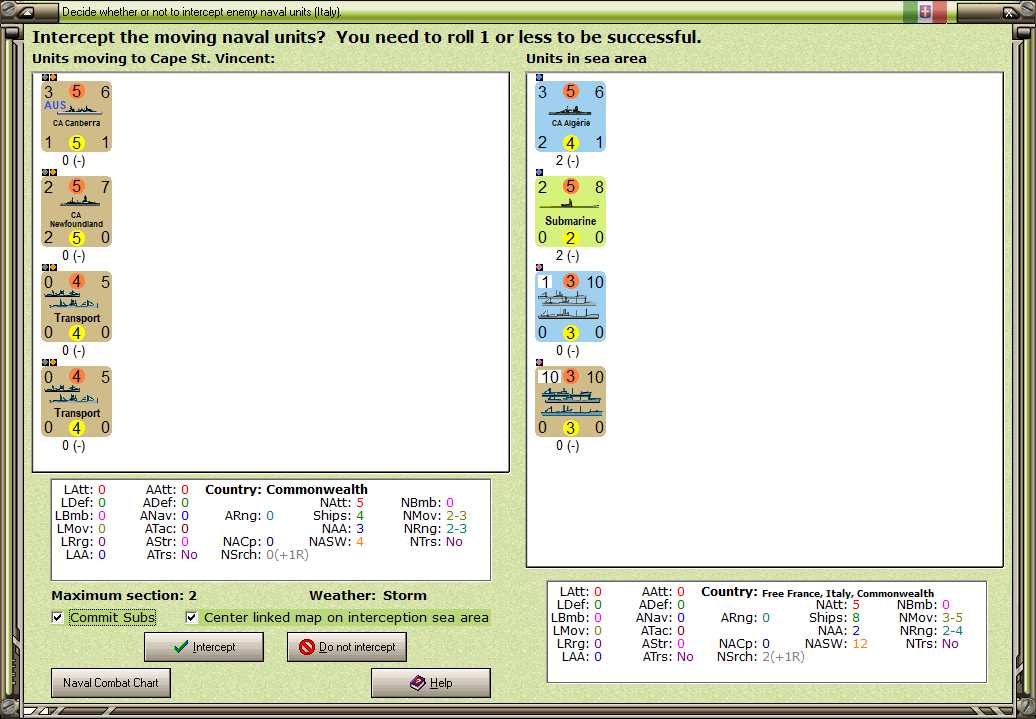
Task: Click the status dots above CA Newfoundland
Action: pyautogui.click(x=50, y=172)
